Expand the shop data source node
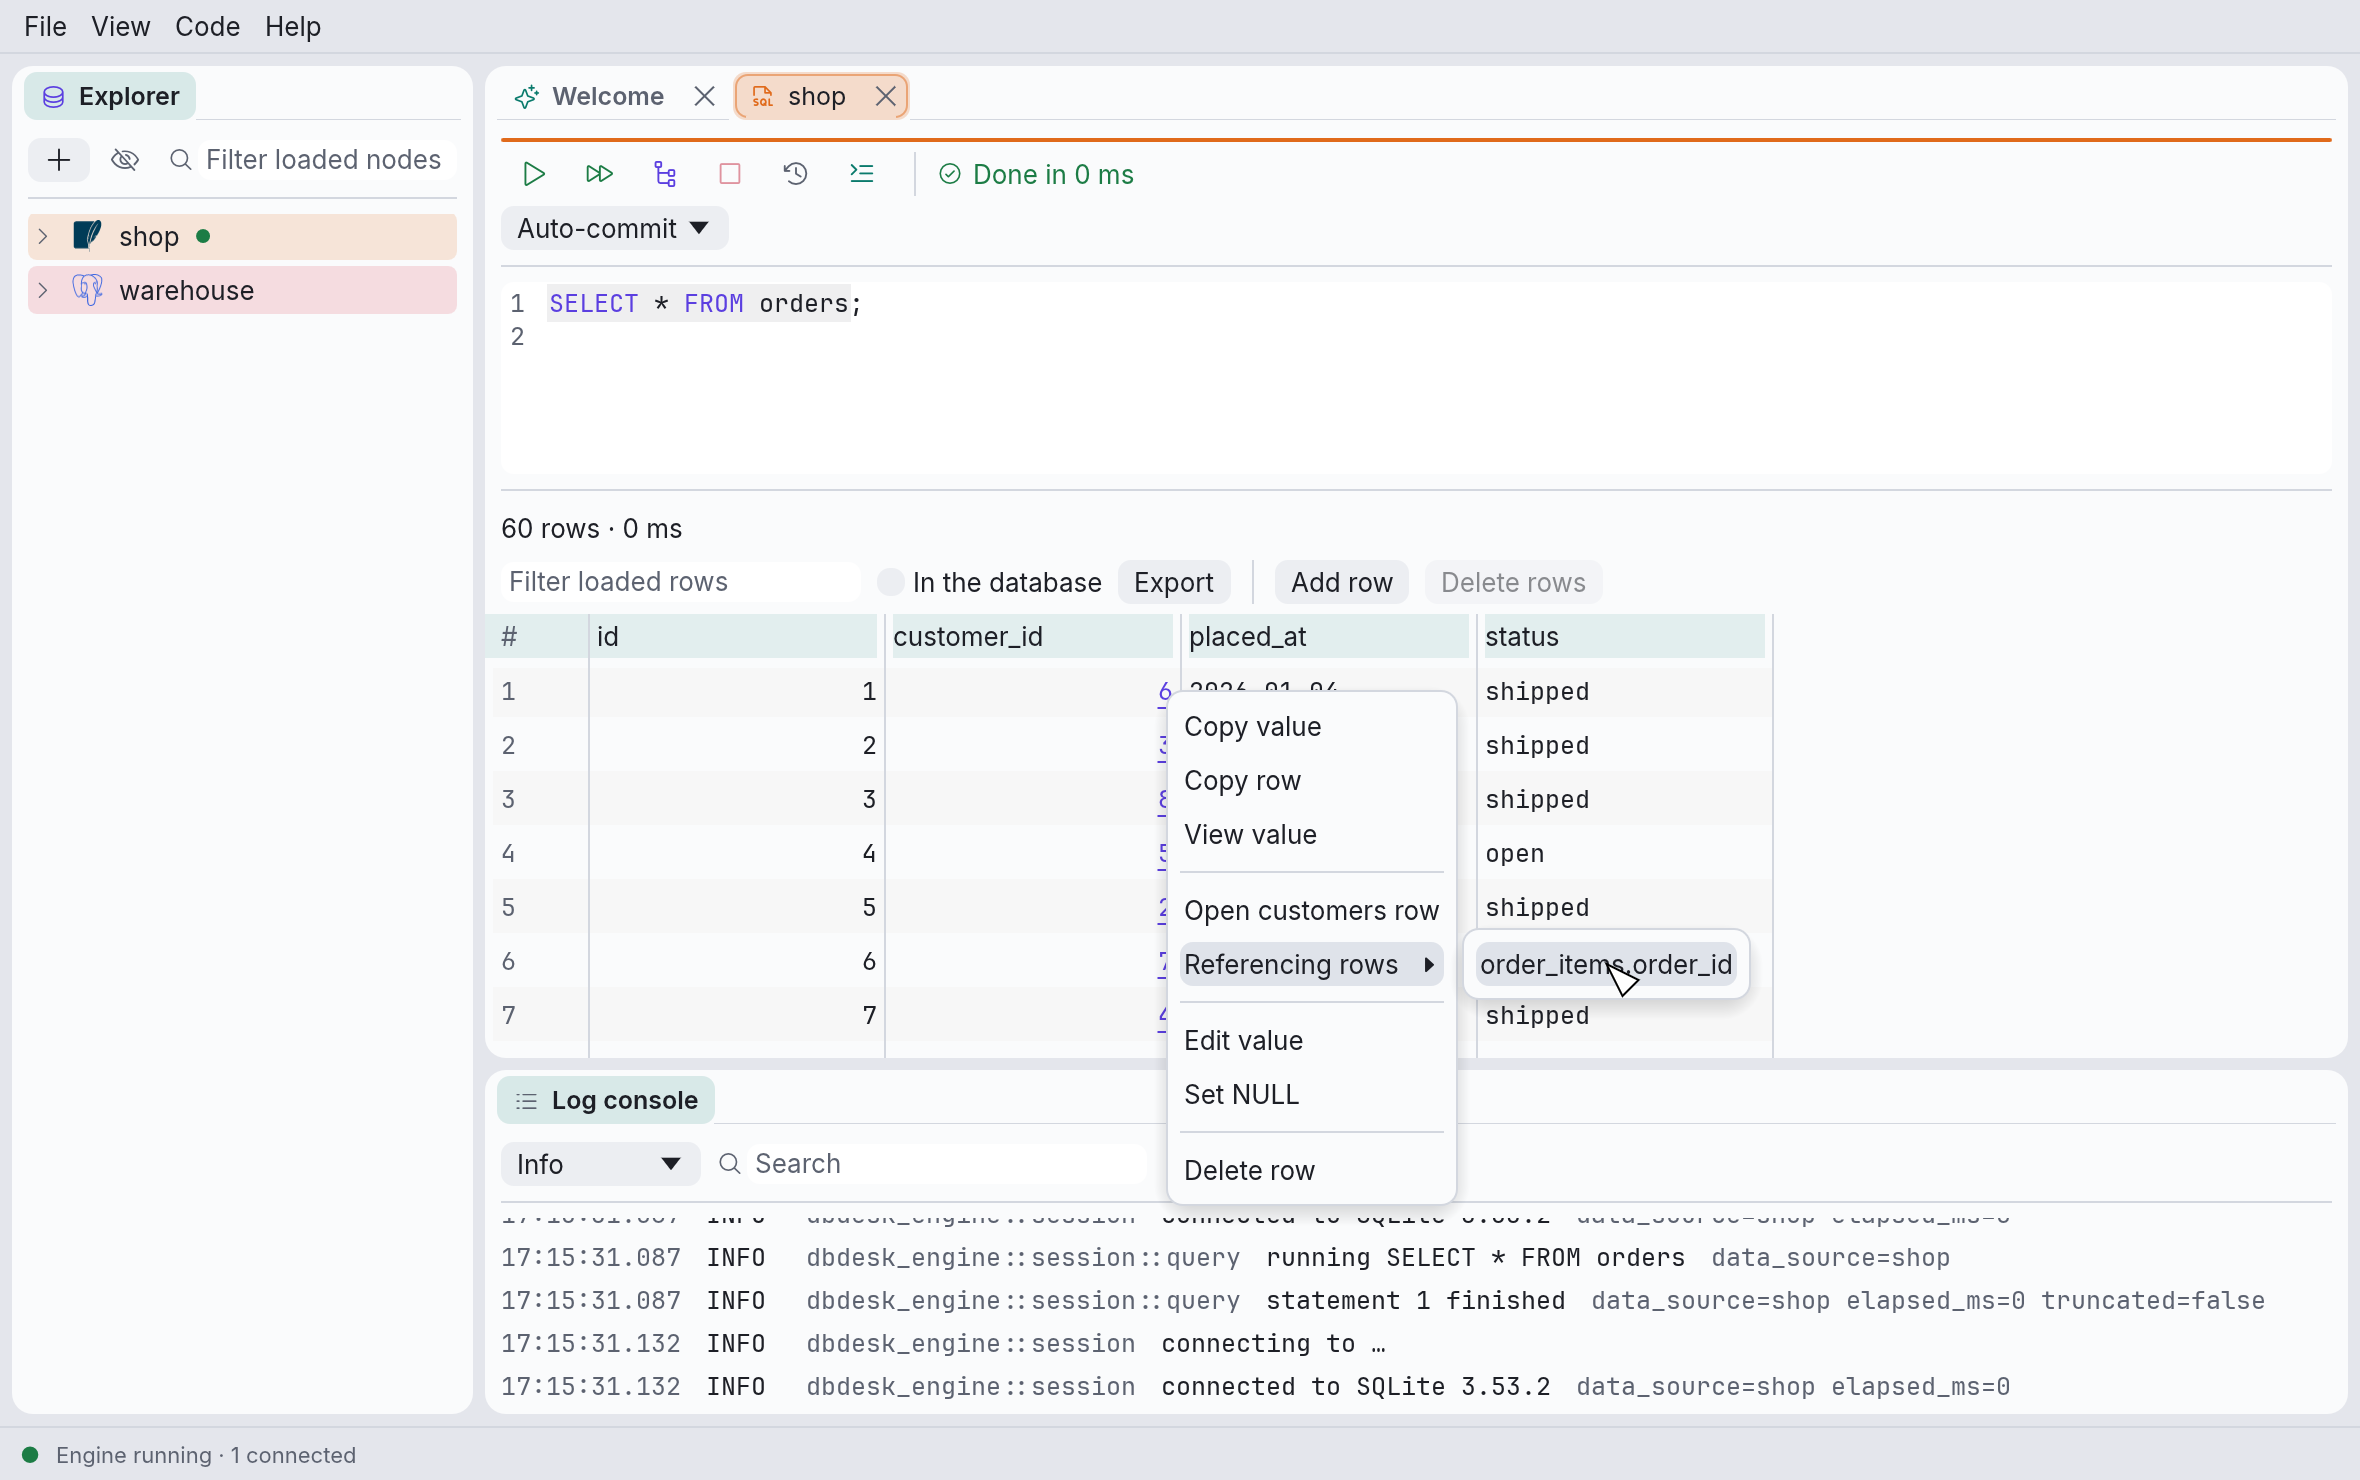Image resolution: width=2360 pixels, height=1480 pixels. (x=43, y=236)
